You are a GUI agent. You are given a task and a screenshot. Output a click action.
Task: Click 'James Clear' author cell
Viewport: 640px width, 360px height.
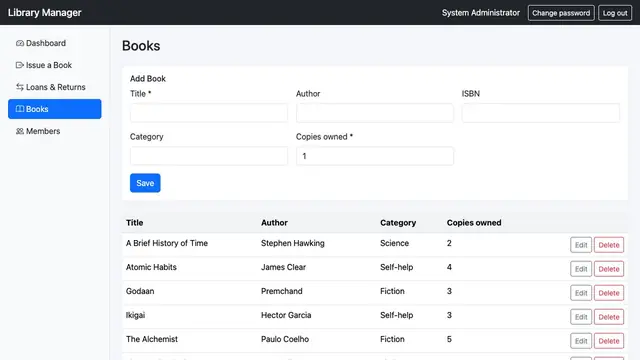(283, 267)
